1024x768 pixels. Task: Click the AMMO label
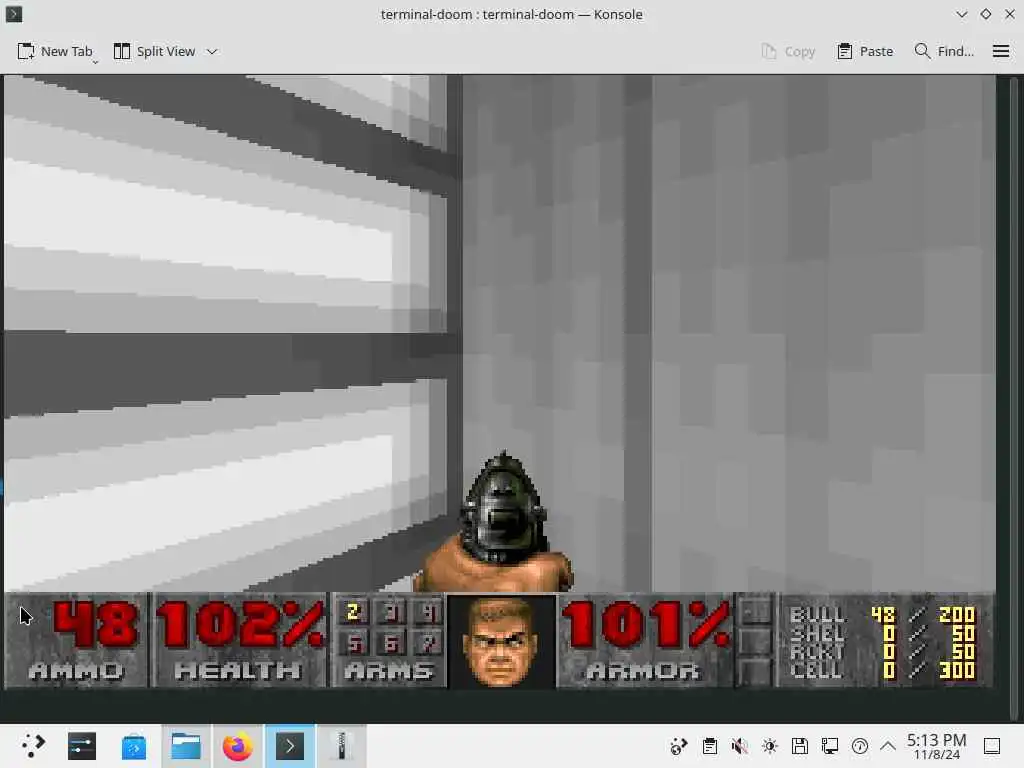[x=76, y=671]
